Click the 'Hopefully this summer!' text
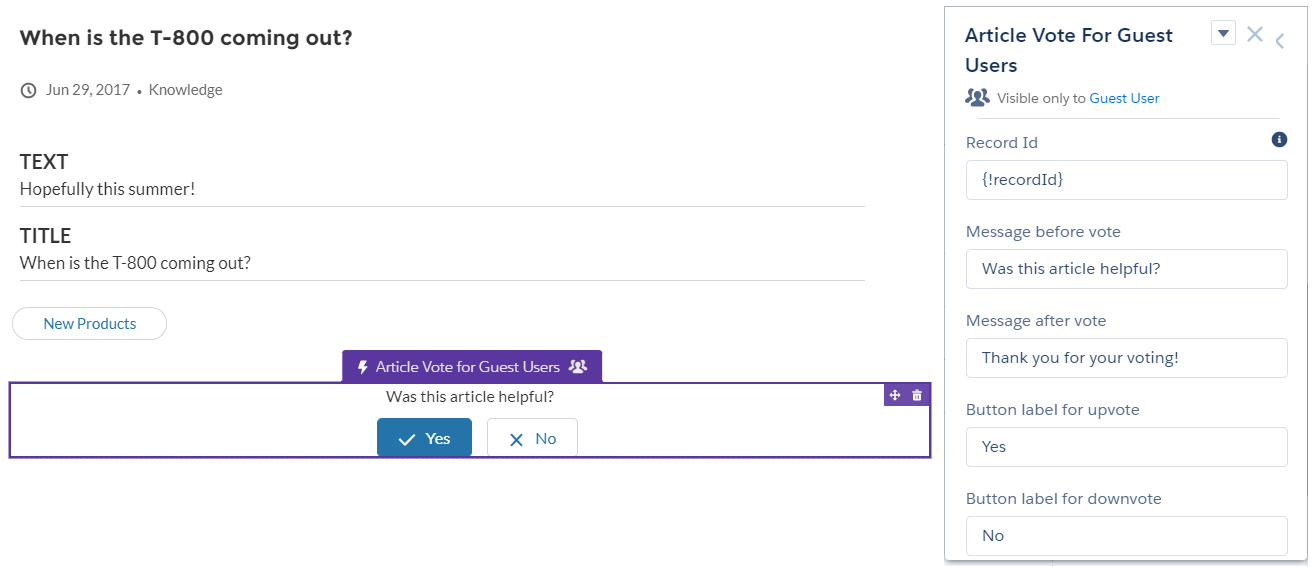1313x567 pixels. point(107,188)
